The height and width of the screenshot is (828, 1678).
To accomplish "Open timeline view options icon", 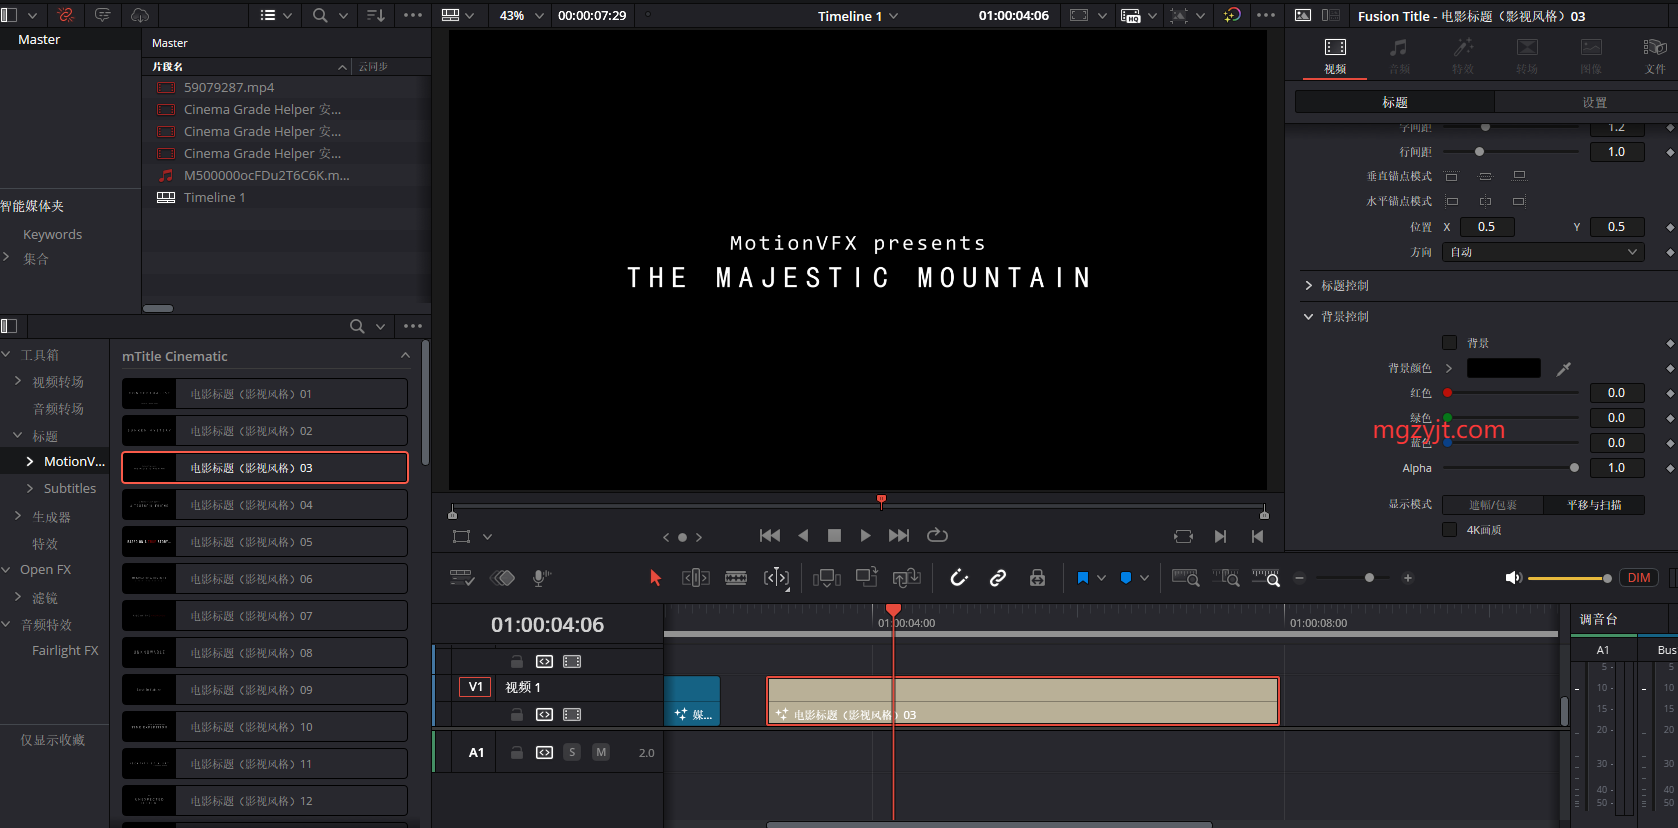I will coord(462,578).
